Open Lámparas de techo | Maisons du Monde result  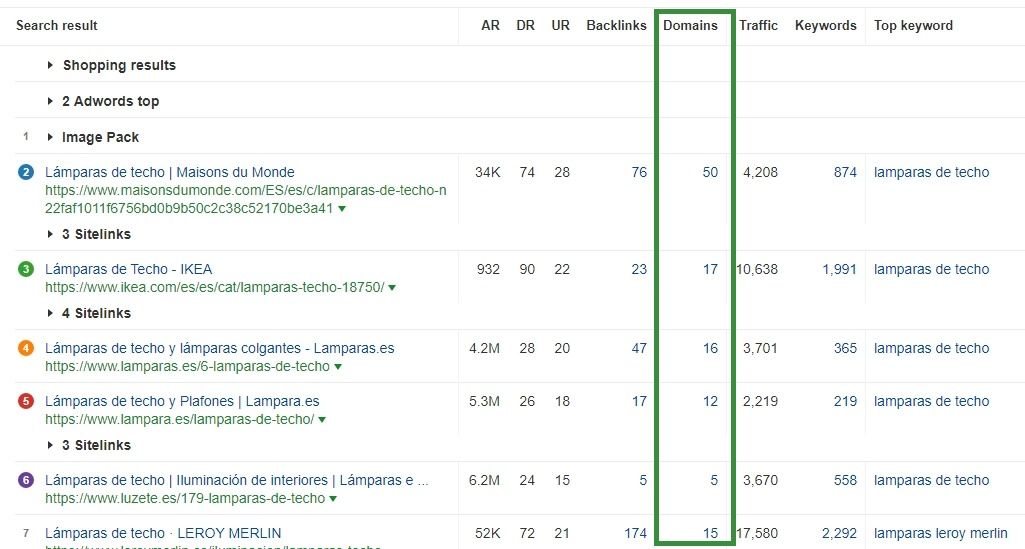click(x=170, y=173)
